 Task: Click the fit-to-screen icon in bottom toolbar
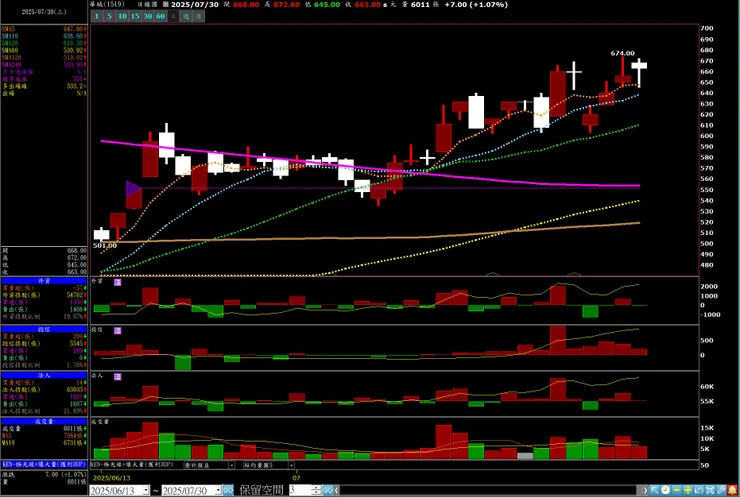coord(709,490)
